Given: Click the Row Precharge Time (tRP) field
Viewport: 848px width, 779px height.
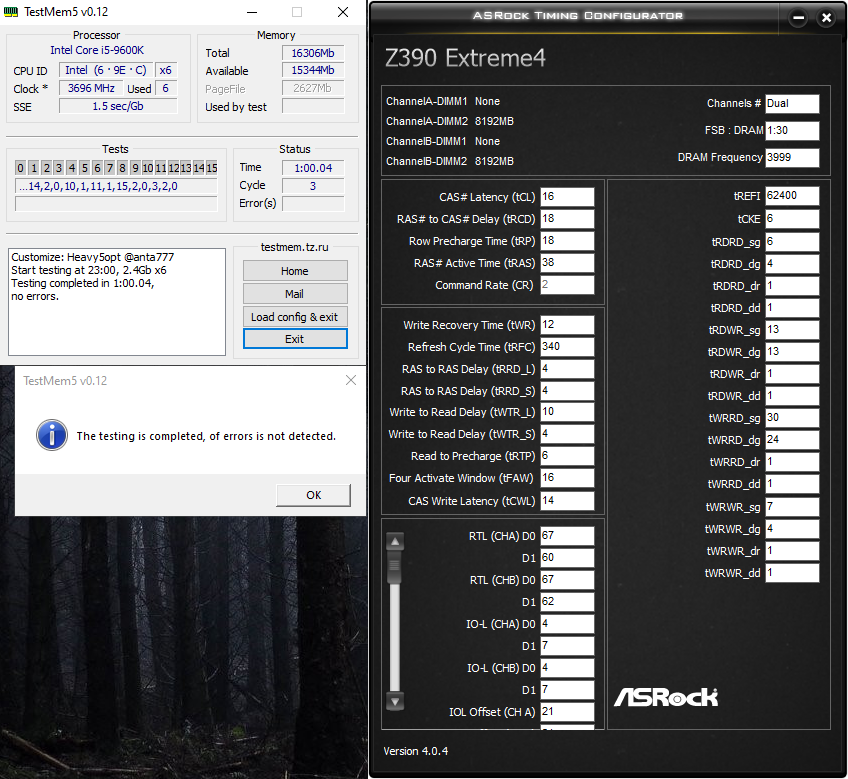Looking at the screenshot, I should 567,241.
